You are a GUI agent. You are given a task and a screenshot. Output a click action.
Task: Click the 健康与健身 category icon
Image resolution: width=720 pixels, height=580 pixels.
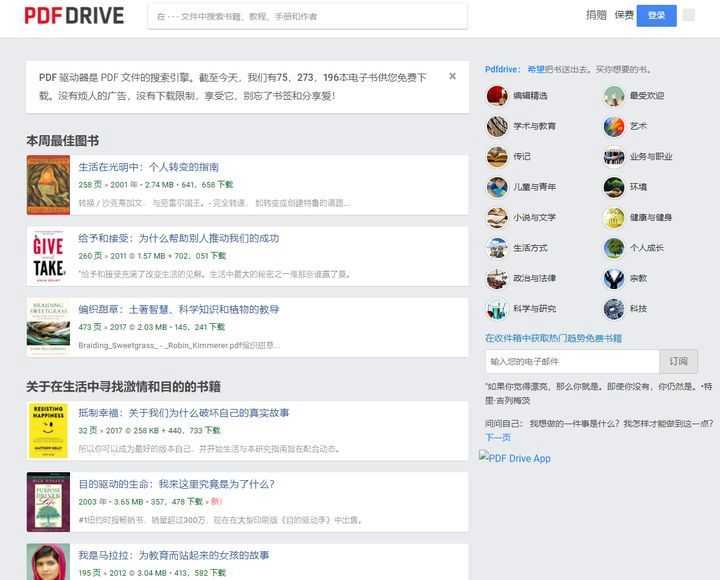pyautogui.click(x=613, y=217)
